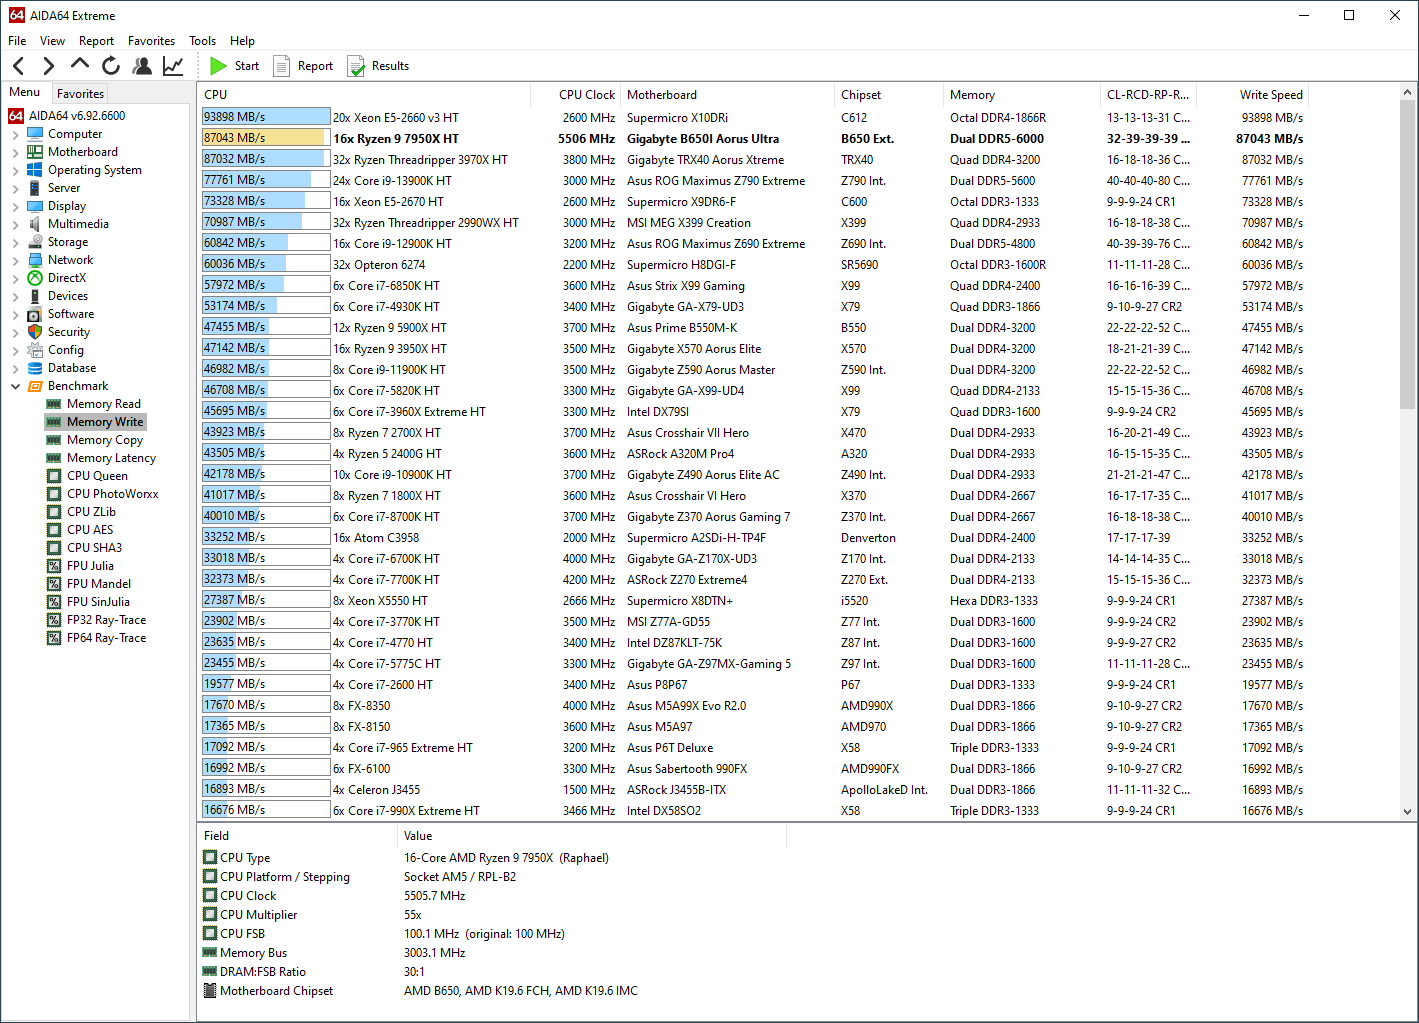The image size is (1419, 1023).
Task: Expand the Computer tree node
Action: [x=15, y=134]
